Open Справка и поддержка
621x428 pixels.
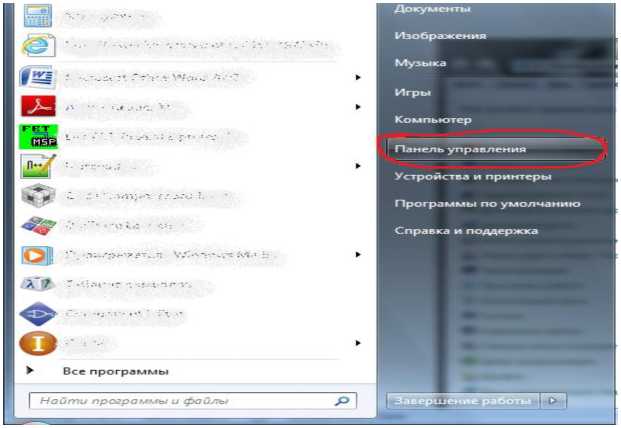click(466, 231)
